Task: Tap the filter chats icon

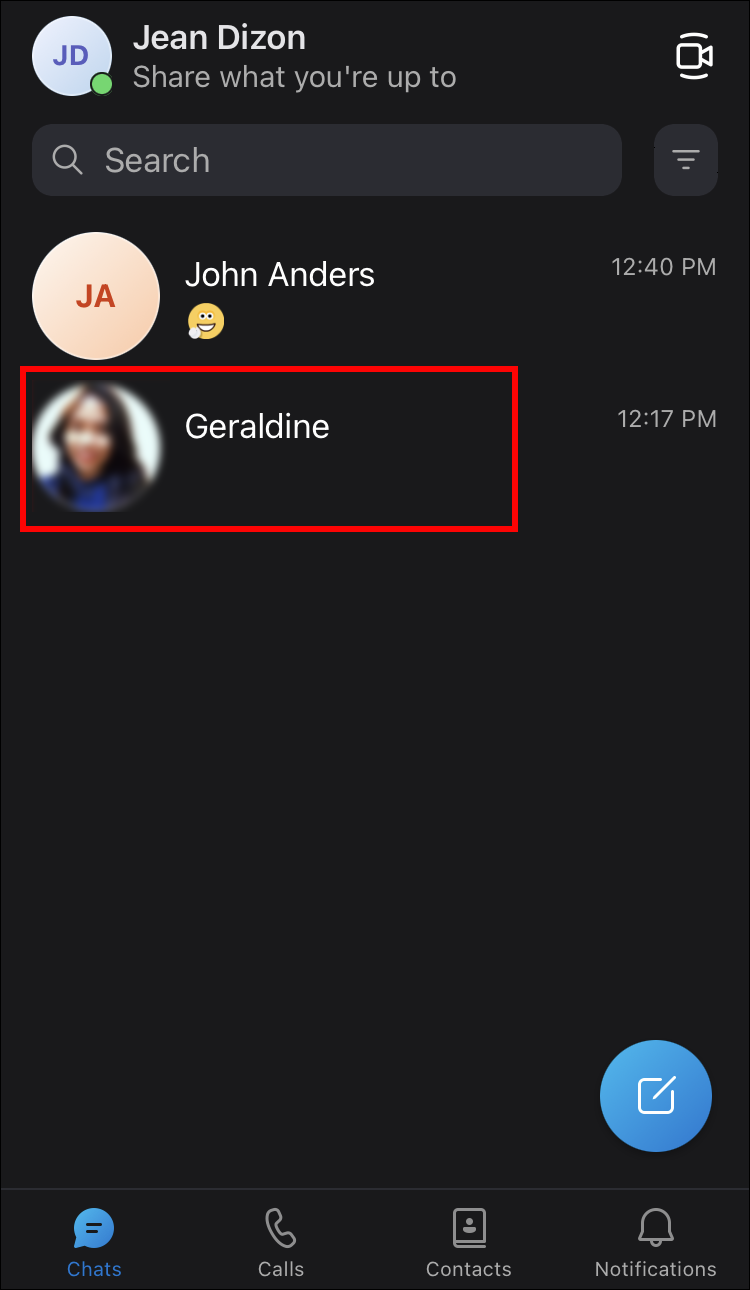Action: 685,160
